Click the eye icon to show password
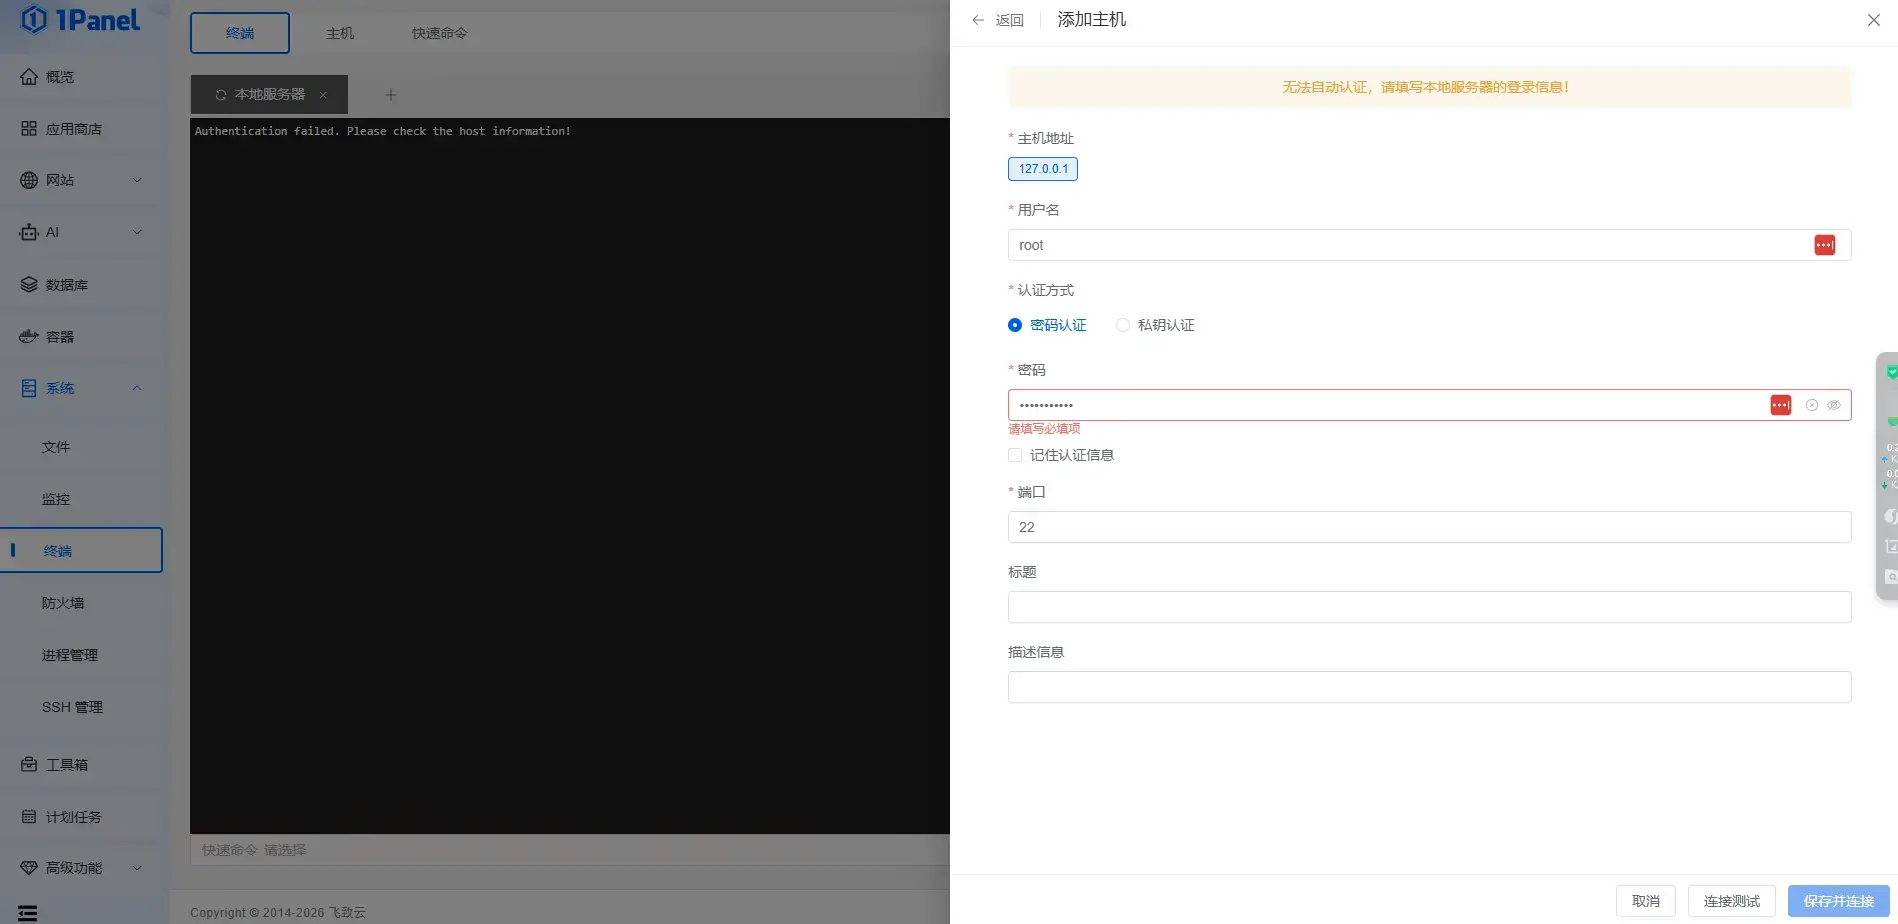Image resolution: width=1898 pixels, height=924 pixels. click(1834, 405)
